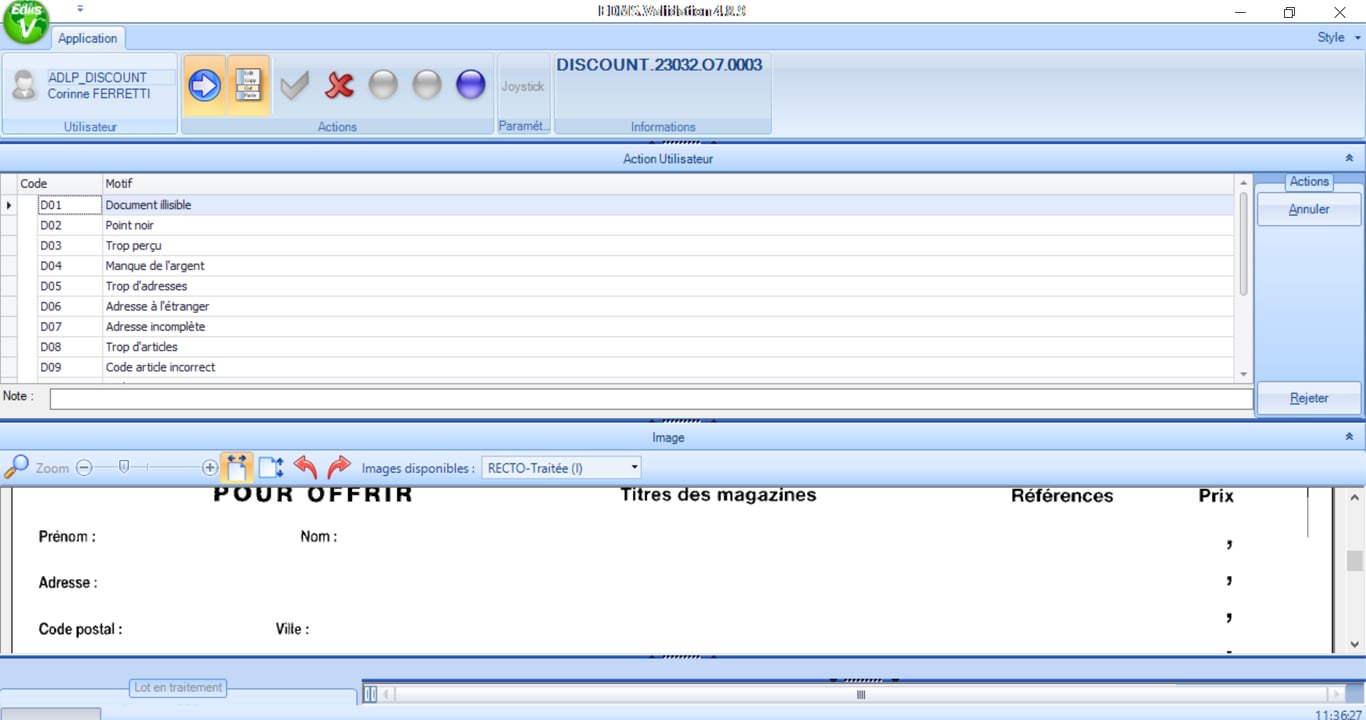Click the grey checkmark validate icon
Image resolution: width=1366 pixels, height=720 pixels.
[294, 86]
